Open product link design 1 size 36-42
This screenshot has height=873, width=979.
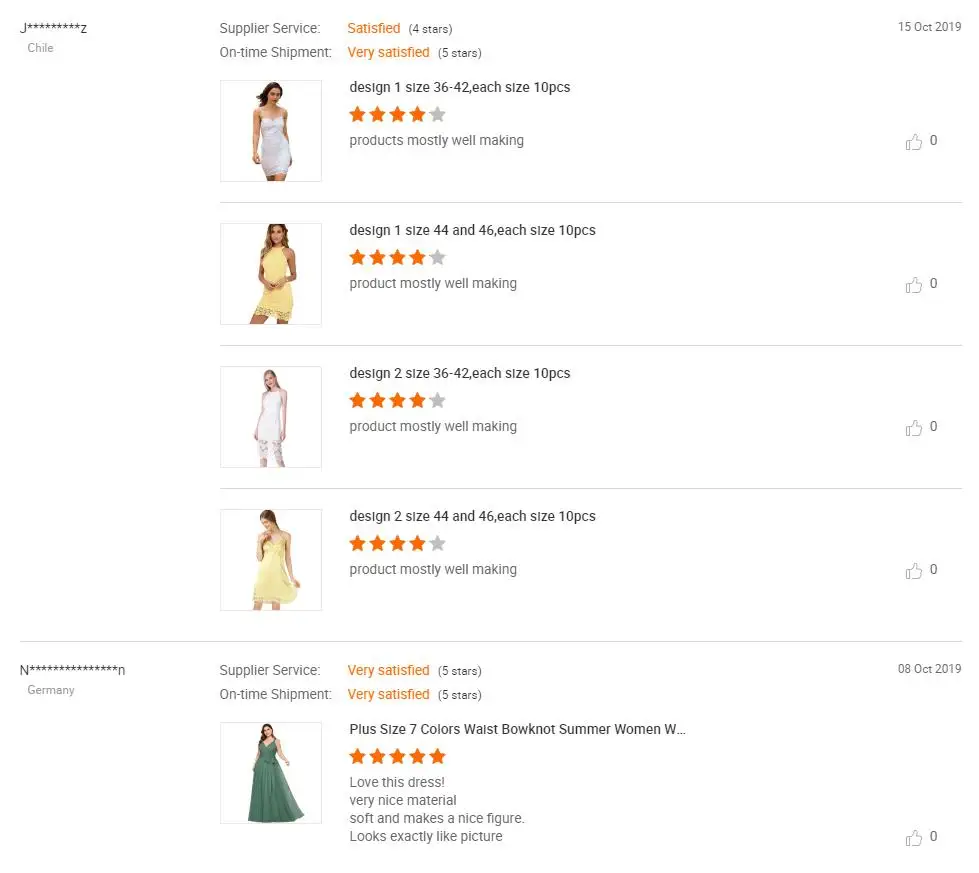(x=459, y=88)
